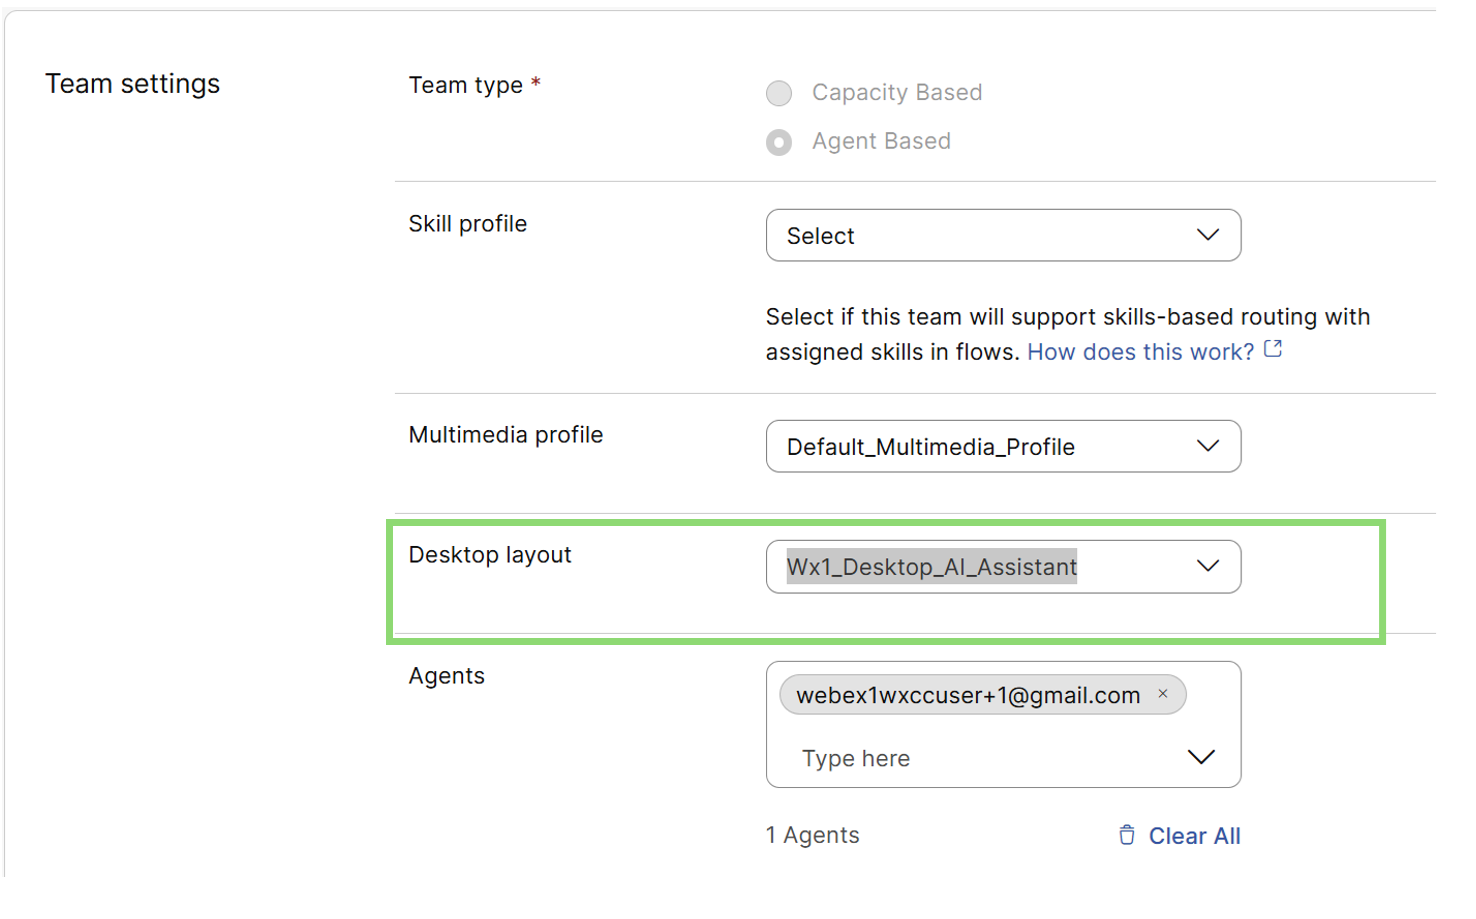The height and width of the screenshot is (919, 1476).
Task: Choose the Agent Based team type
Action: [x=779, y=142]
